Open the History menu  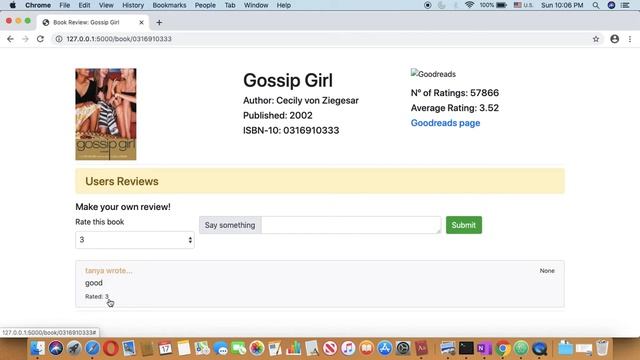(133, 5)
